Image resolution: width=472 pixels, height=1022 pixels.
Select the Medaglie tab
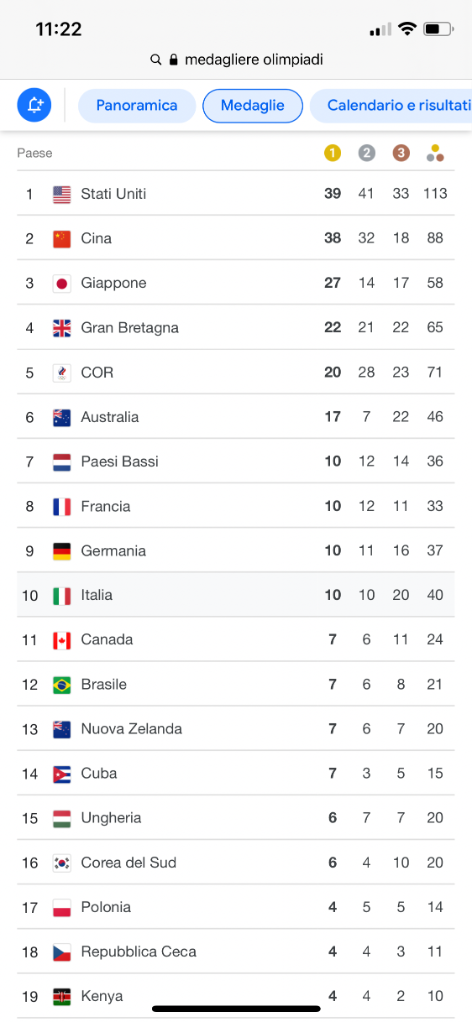pos(253,106)
